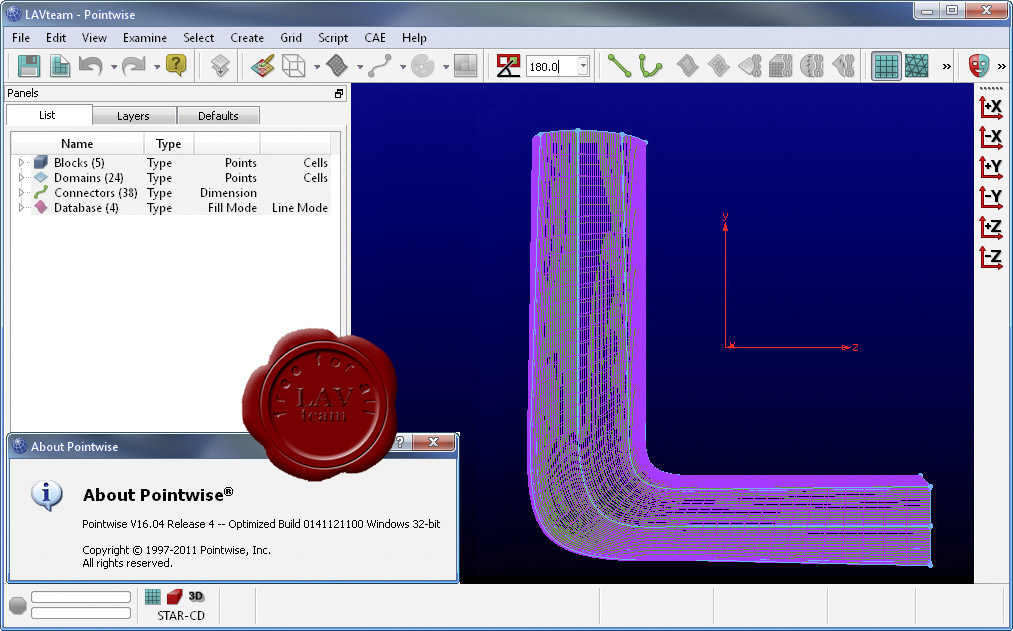Click the Save floppy disk icon
The height and width of the screenshot is (631, 1013).
pyautogui.click(x=28, y=66)
